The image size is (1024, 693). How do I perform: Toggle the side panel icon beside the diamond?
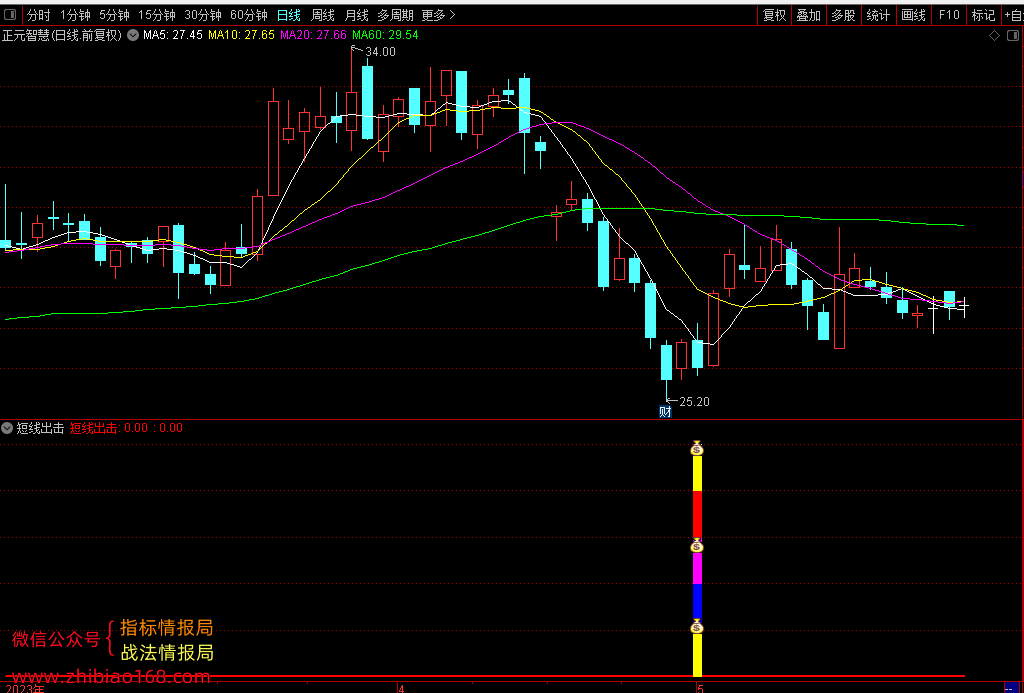(x=1014, y=35)
